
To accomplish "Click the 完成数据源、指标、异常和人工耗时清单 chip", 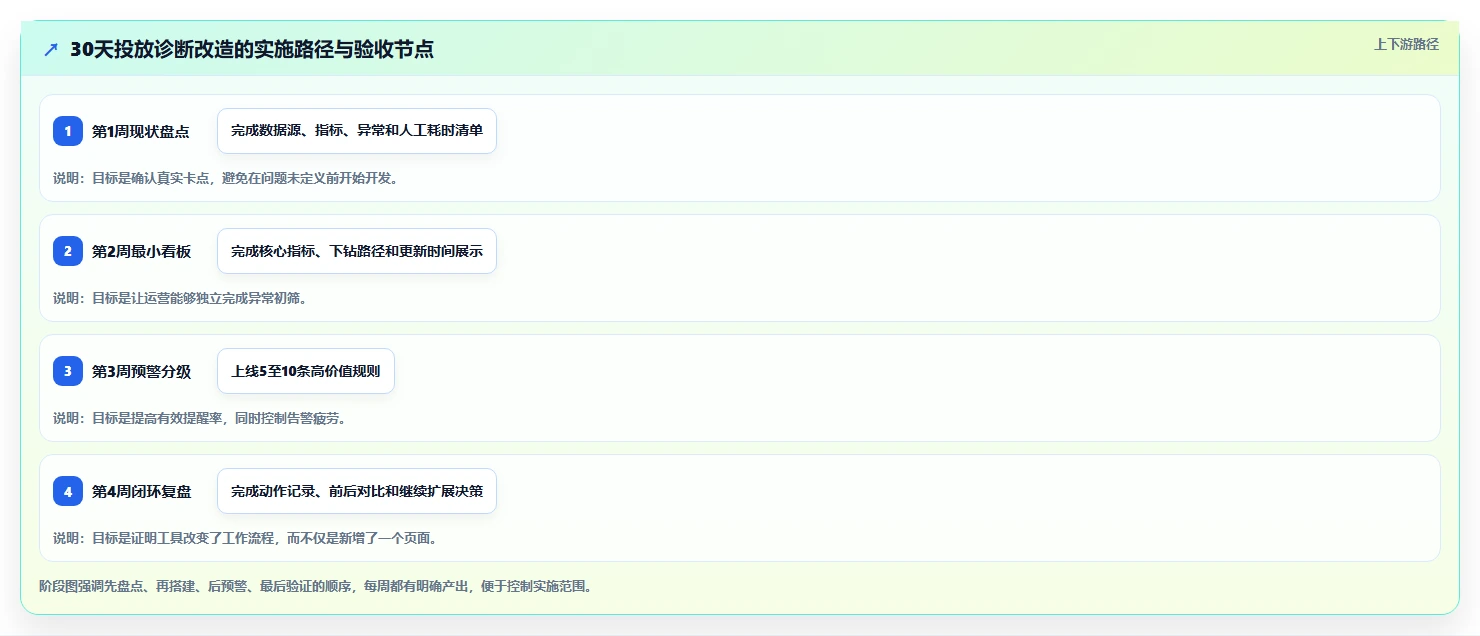I will click(357, 131).
